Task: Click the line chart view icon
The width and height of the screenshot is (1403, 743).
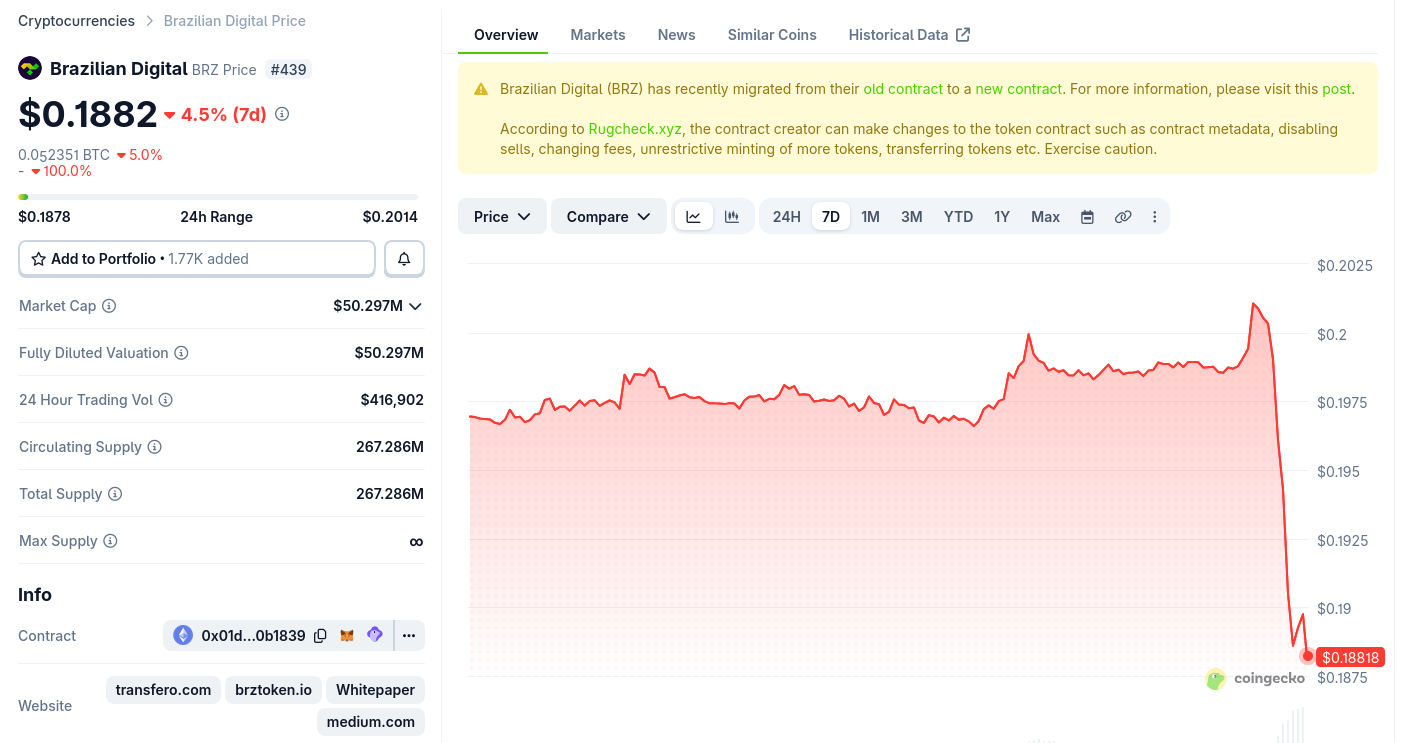Action: pyautogui.click(x=694, y=216)
